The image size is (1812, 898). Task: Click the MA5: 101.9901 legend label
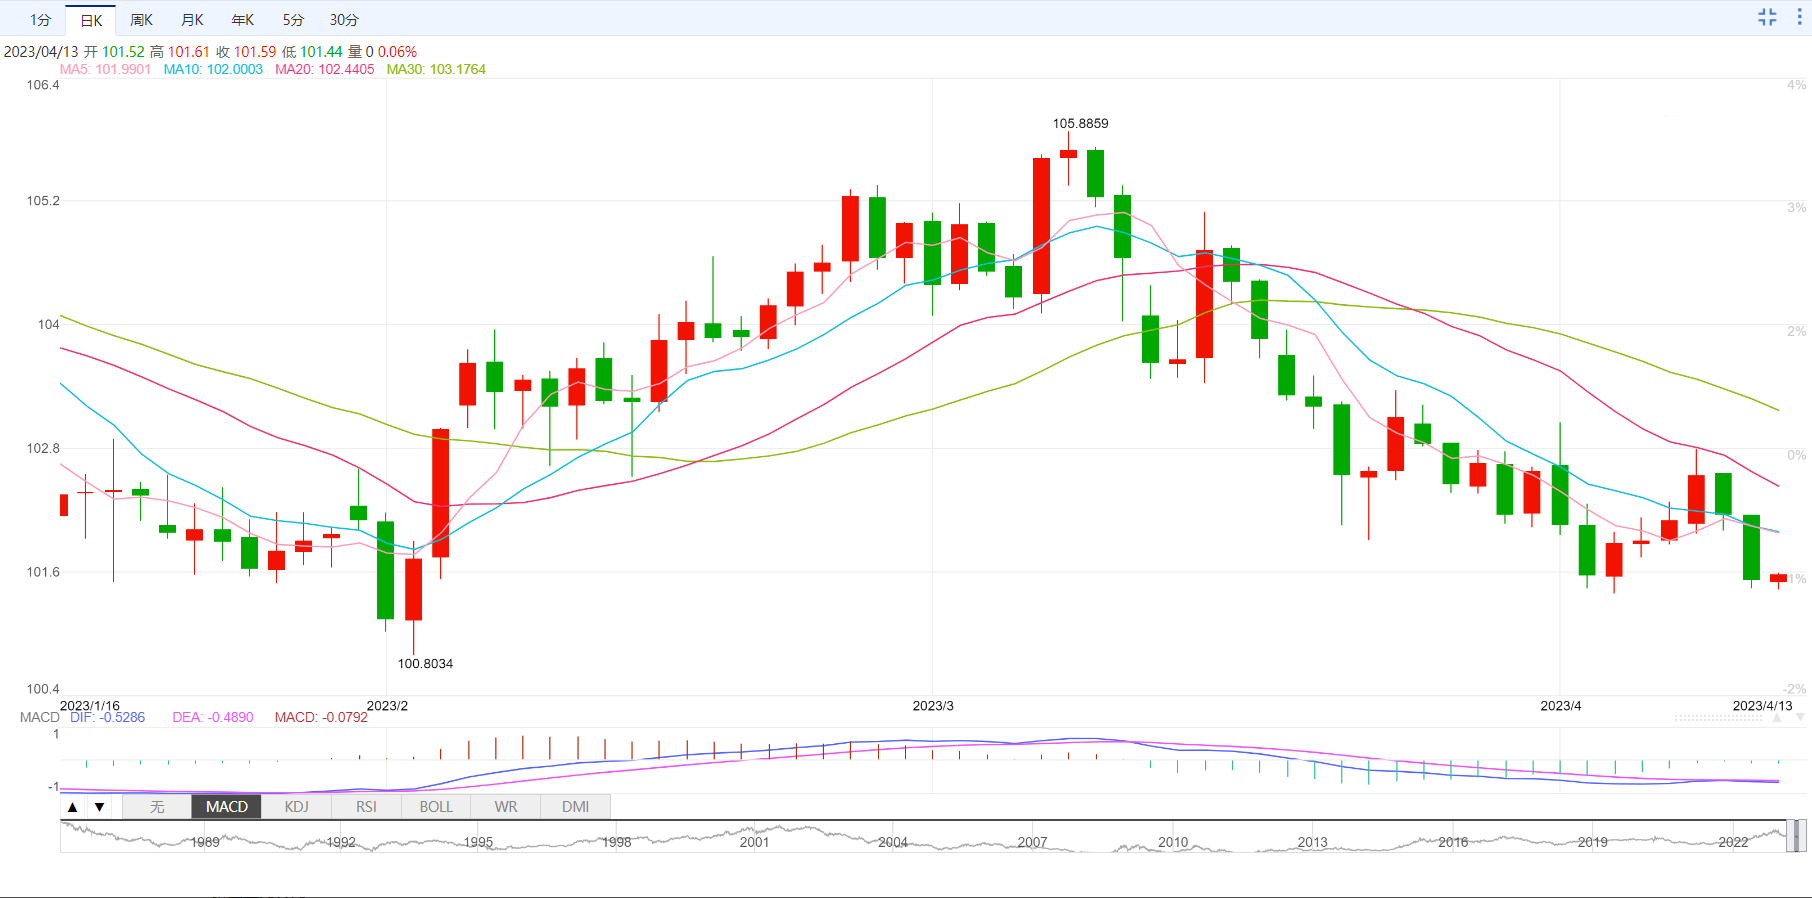pyautogui.click(x=105, y=69)
